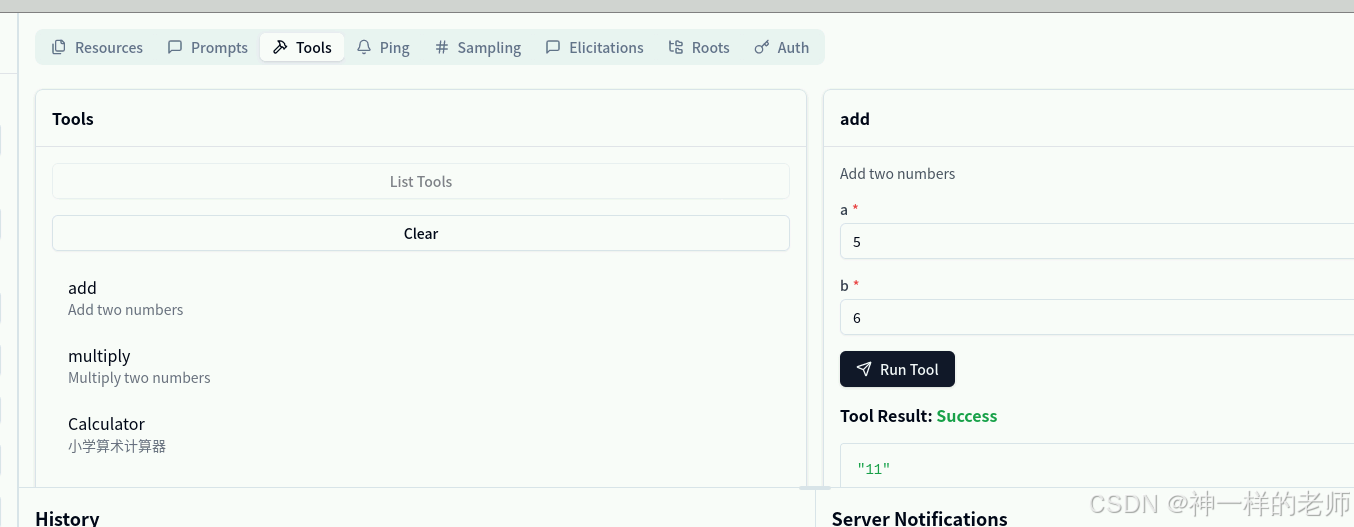Click the paper plane icon in Run Tool

coord(864,369)
